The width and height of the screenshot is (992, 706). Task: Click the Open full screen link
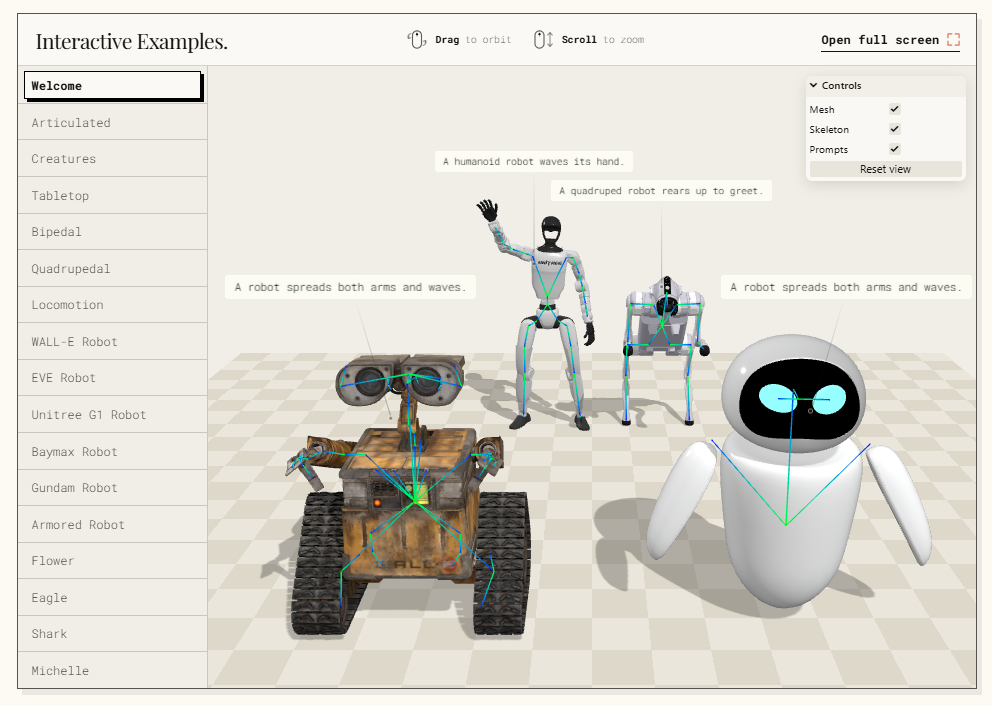[890, 40]
